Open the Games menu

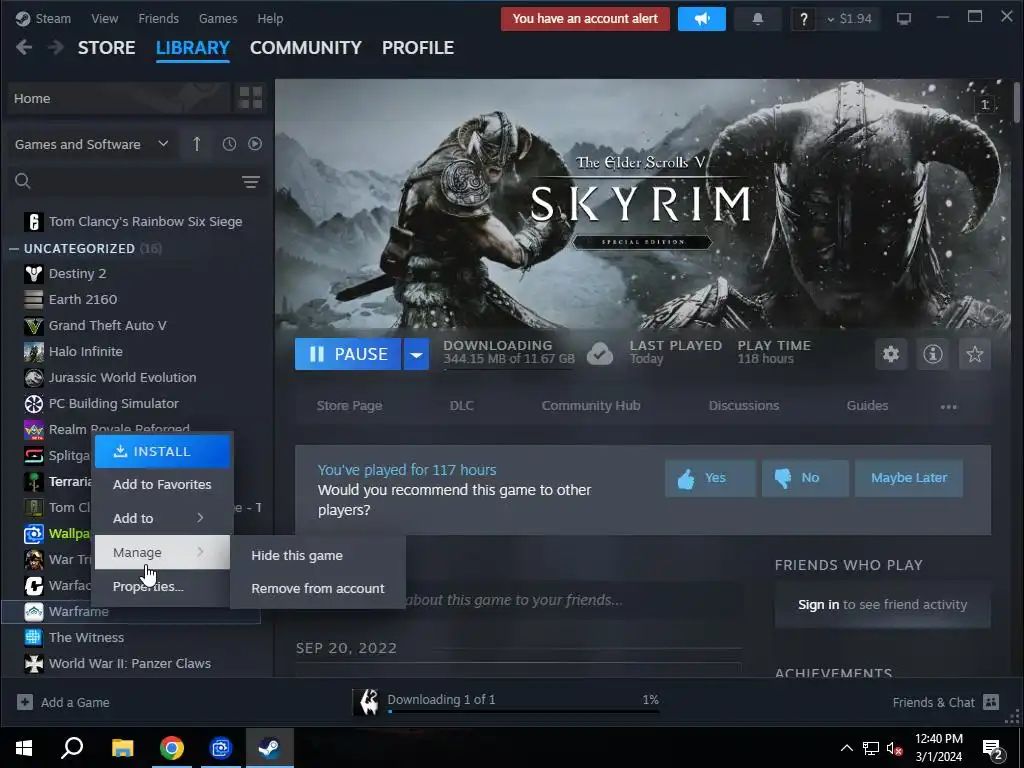(x=217, y=18)
